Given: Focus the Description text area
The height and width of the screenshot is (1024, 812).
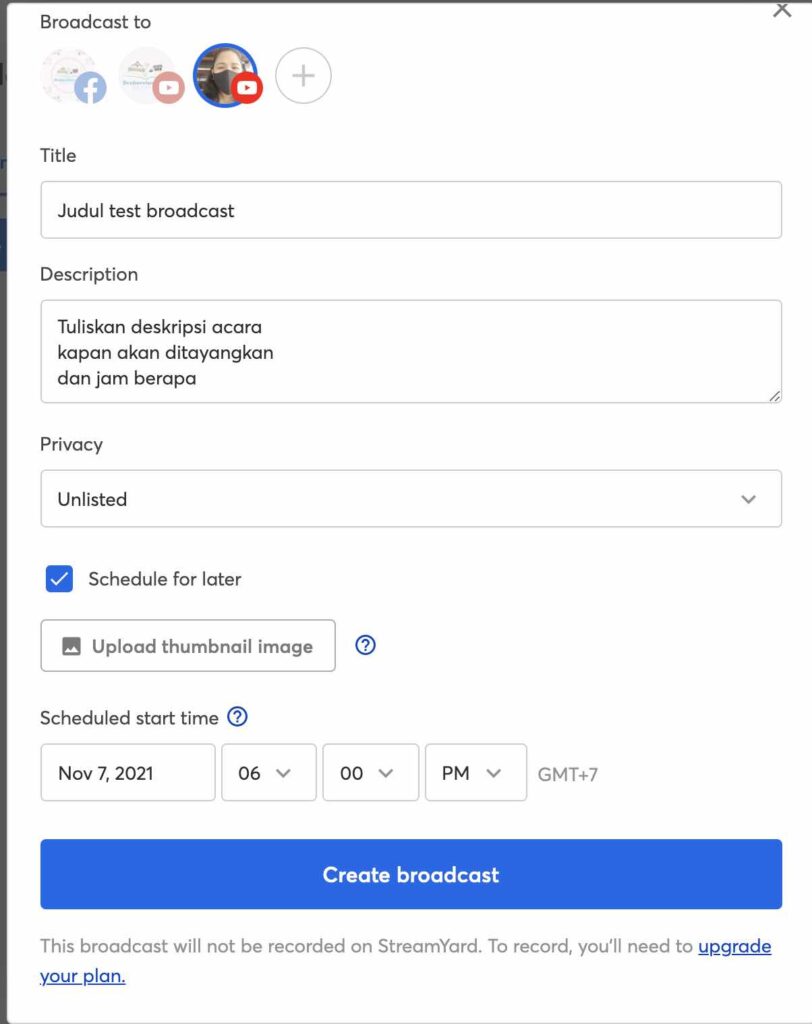Looking at the screenshot, I should click(x=411, y=352).
